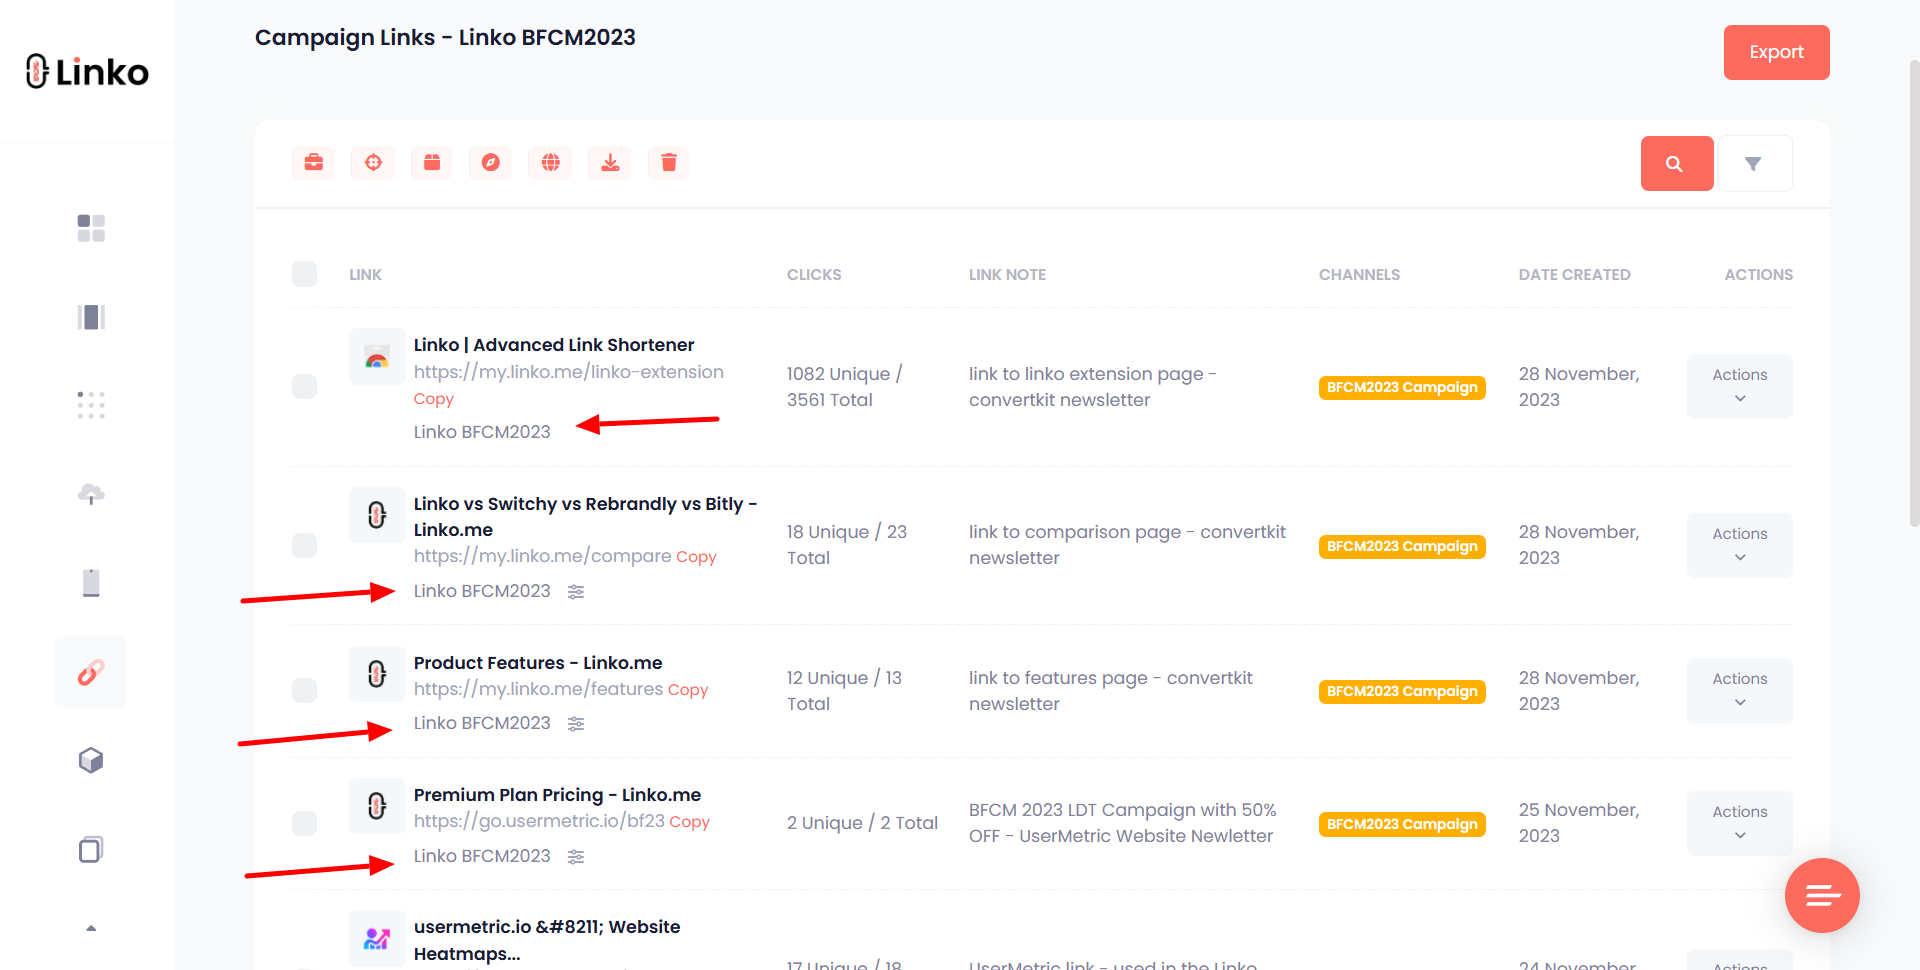Open the red chat floating button
Viewport: 1920px width, 970px height.
click(x=1822, y=895)
